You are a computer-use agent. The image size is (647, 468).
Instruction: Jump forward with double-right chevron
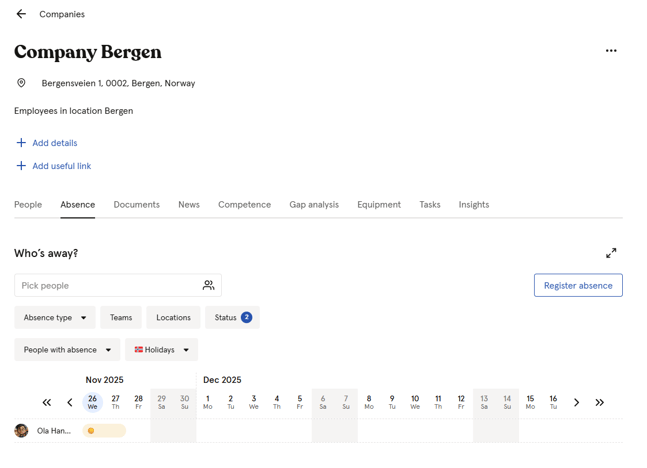pos(600,402)
